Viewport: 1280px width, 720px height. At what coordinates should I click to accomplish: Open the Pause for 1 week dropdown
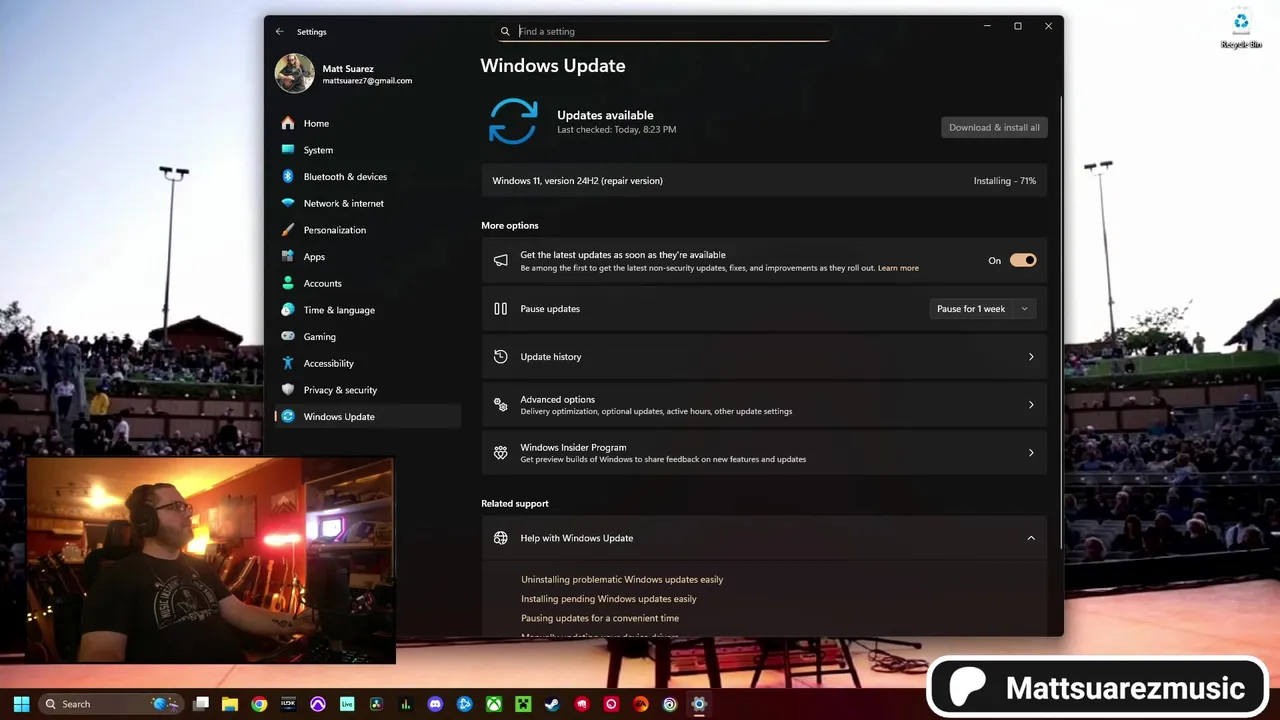click(982, 309)
